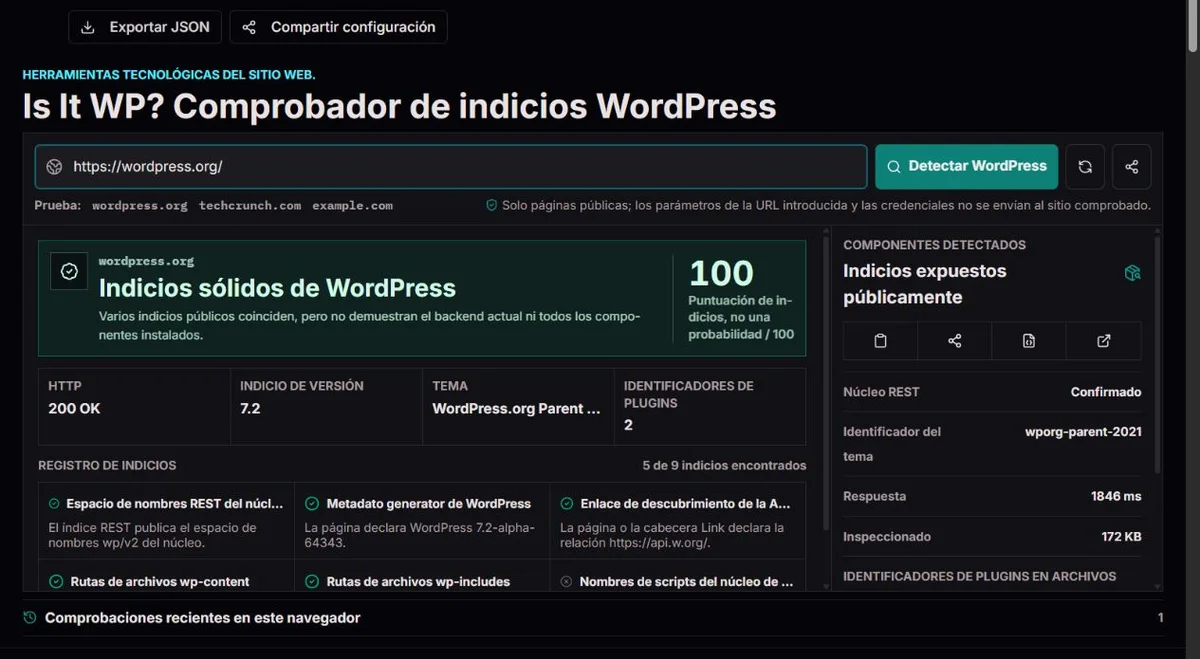
Task: Focus the URL field containing https://wordpress.org/
Action: click(x=451, y=167)
